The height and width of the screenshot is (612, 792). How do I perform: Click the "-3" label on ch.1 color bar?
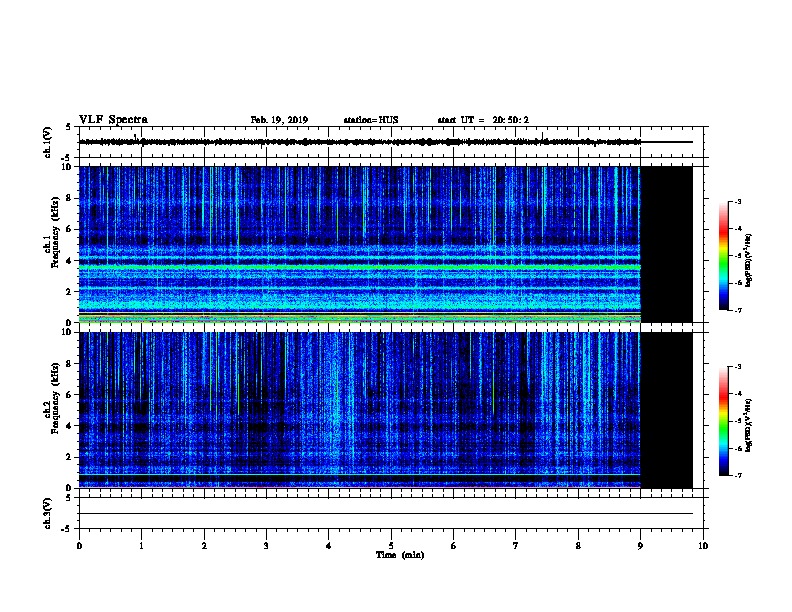click(737, 201)
